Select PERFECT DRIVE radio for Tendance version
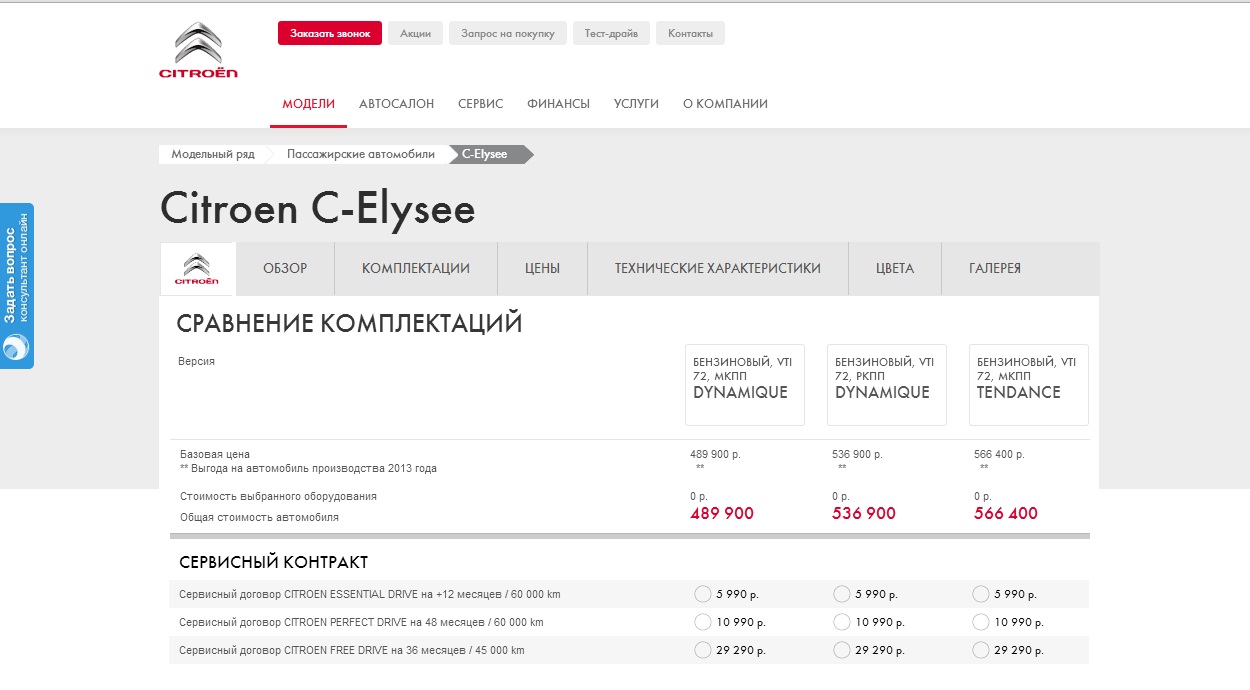1250x690 pixels. [980, 623]
